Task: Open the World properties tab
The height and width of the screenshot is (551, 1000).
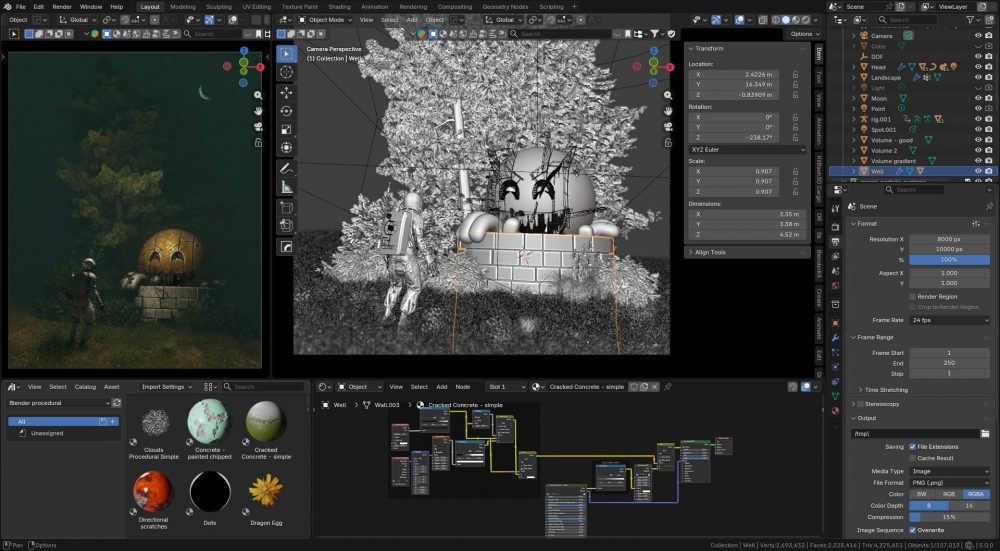Action: [x=835, y=286]
